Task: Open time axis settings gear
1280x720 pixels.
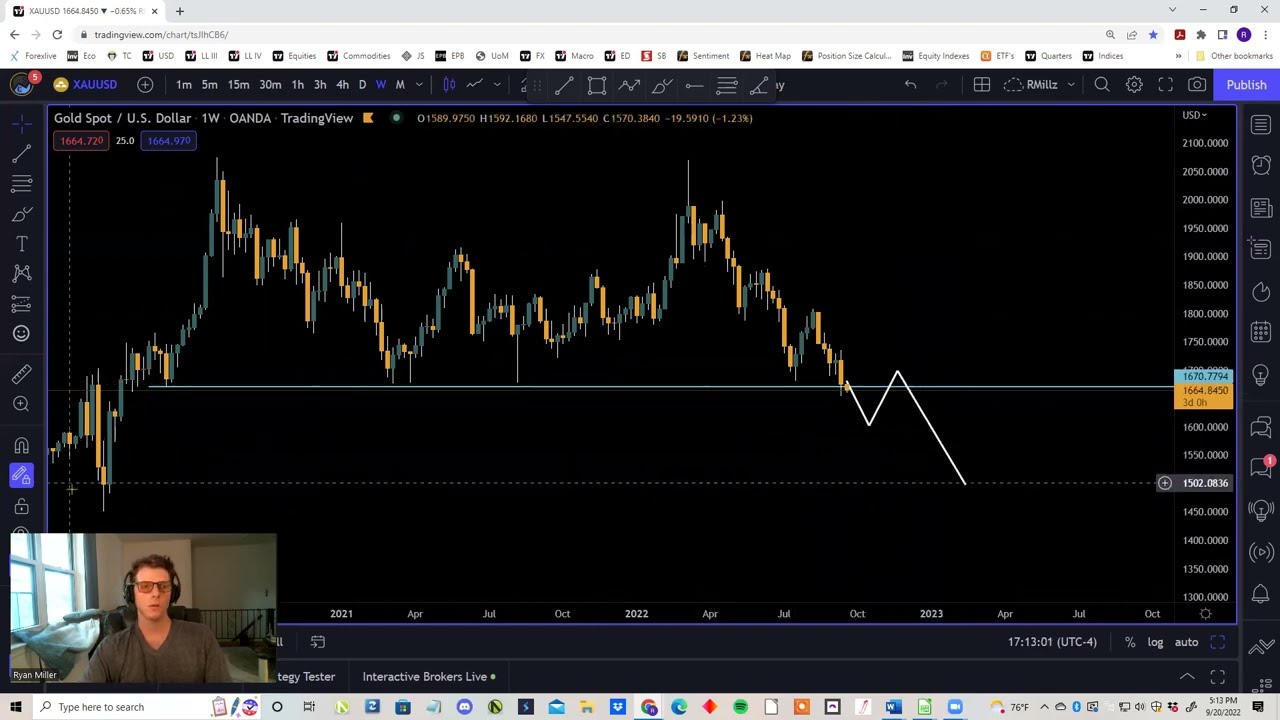Action: click(1205, 614)
